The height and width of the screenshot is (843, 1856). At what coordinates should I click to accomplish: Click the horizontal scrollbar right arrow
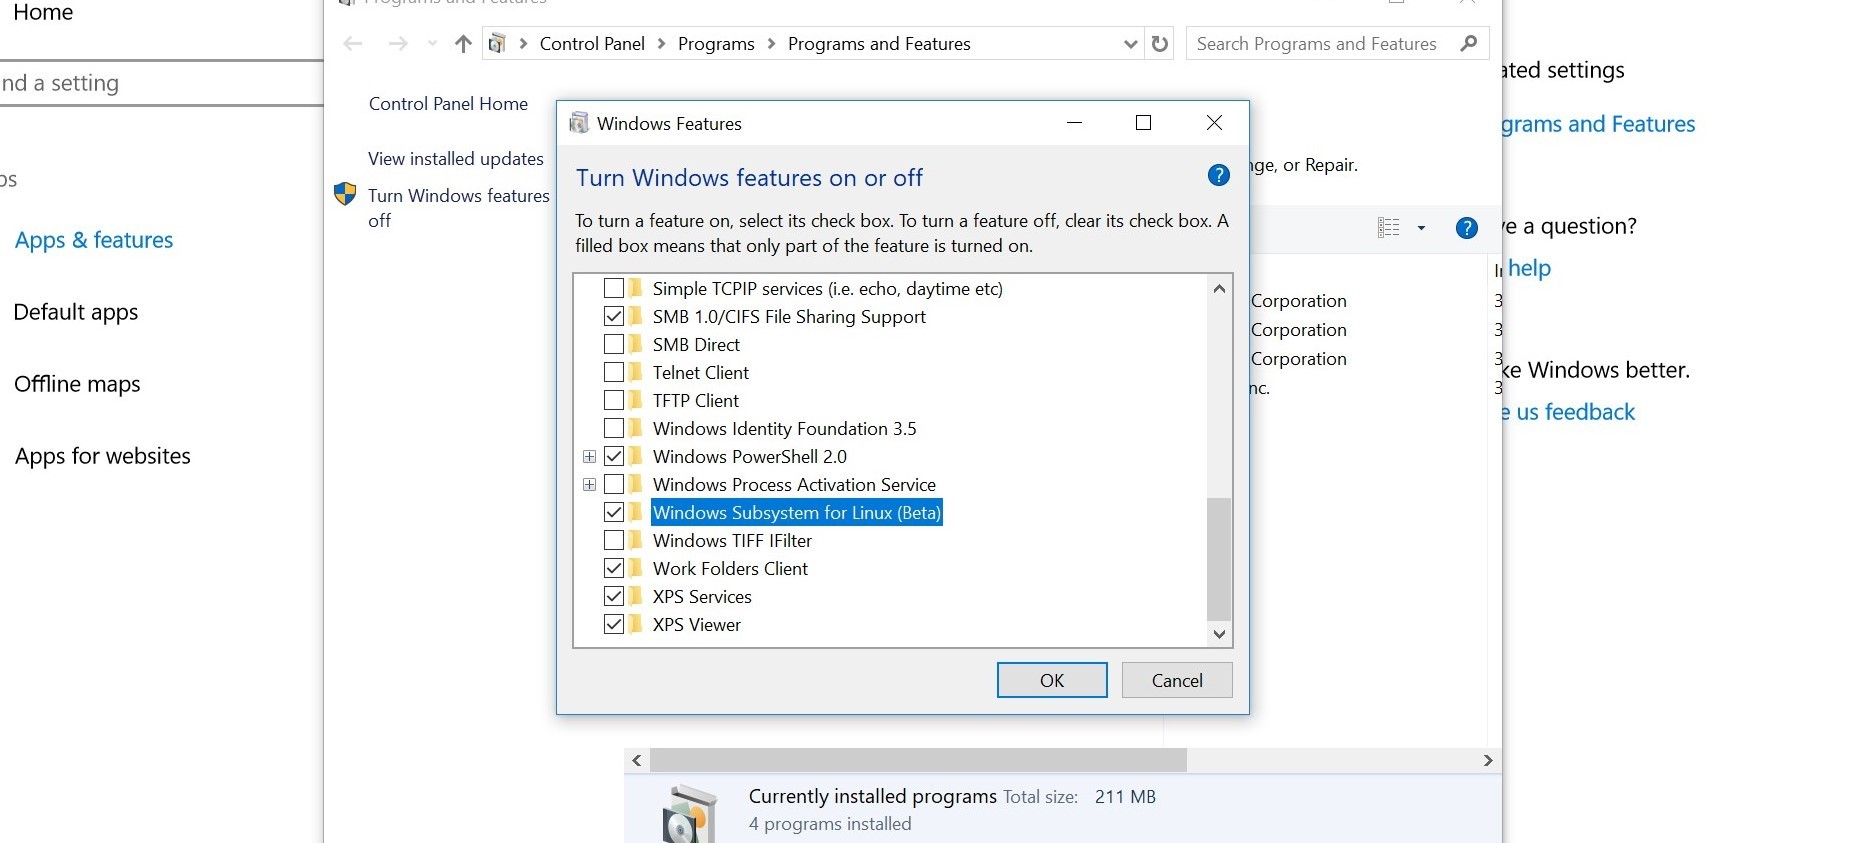1488,761
